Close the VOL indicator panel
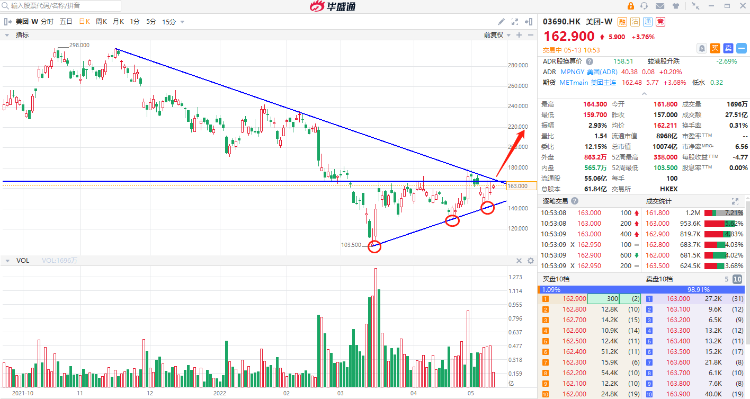The image size is (750, 399). tap(519, 261)
